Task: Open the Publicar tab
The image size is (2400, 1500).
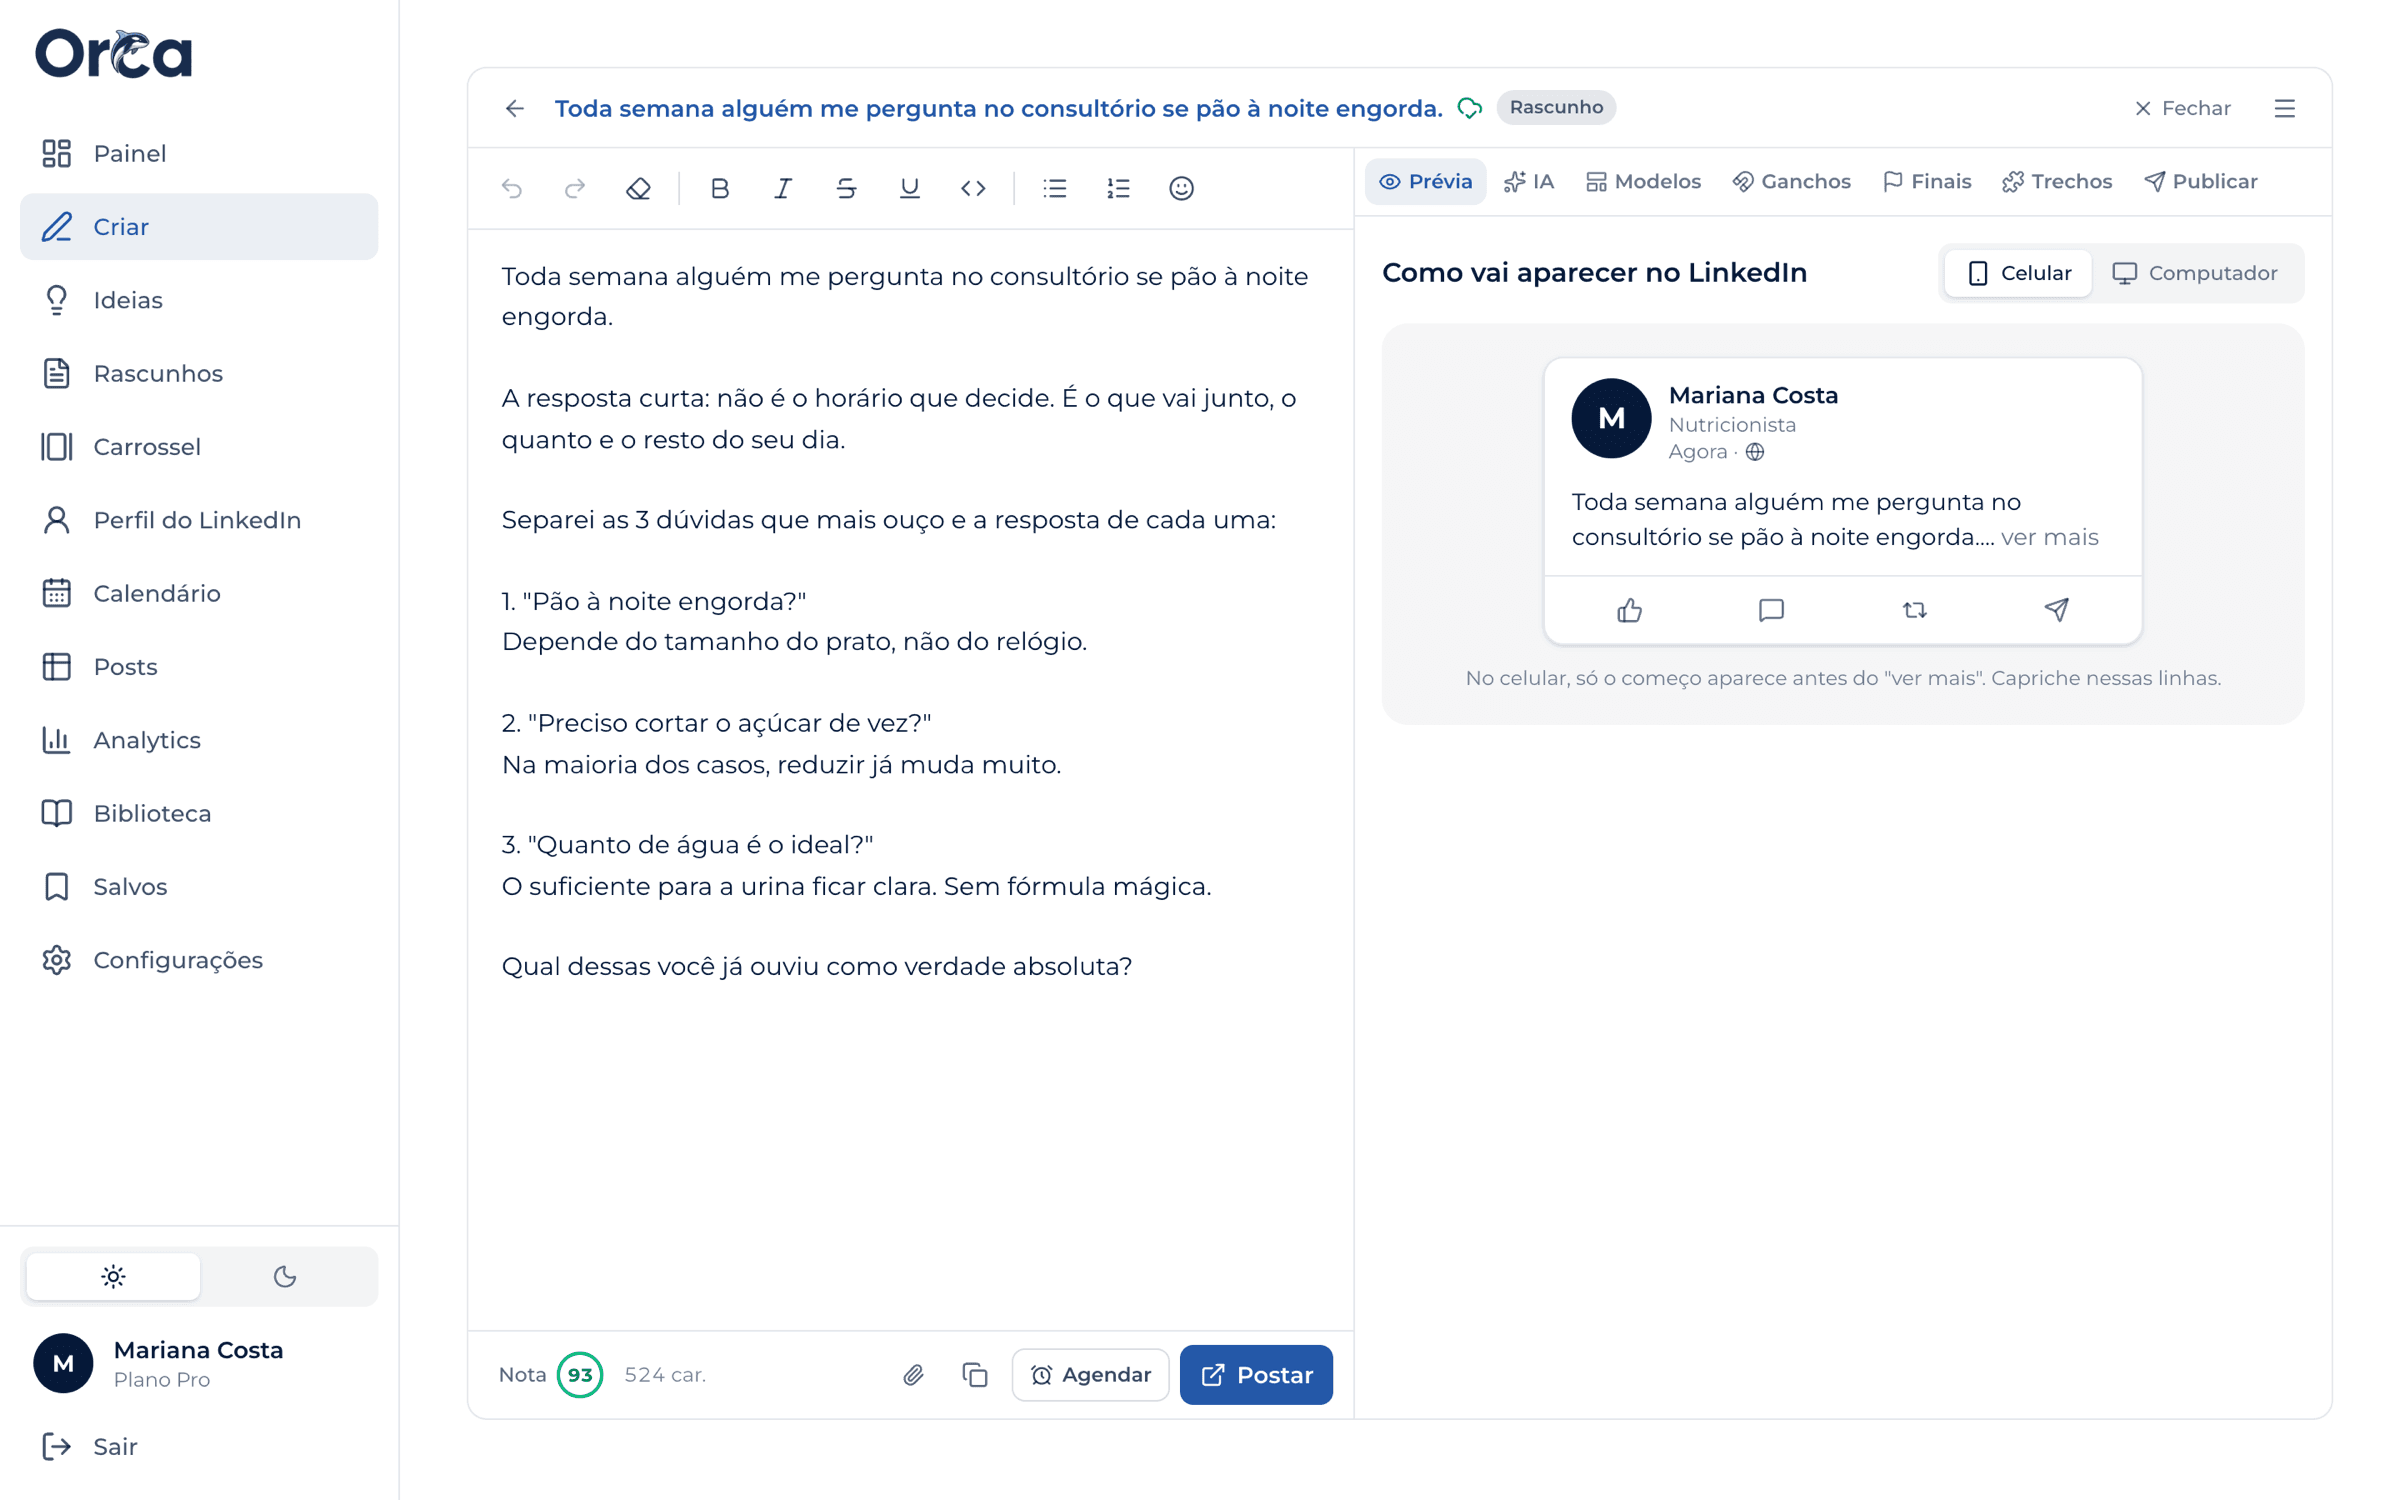Action: click(2201, 182)
